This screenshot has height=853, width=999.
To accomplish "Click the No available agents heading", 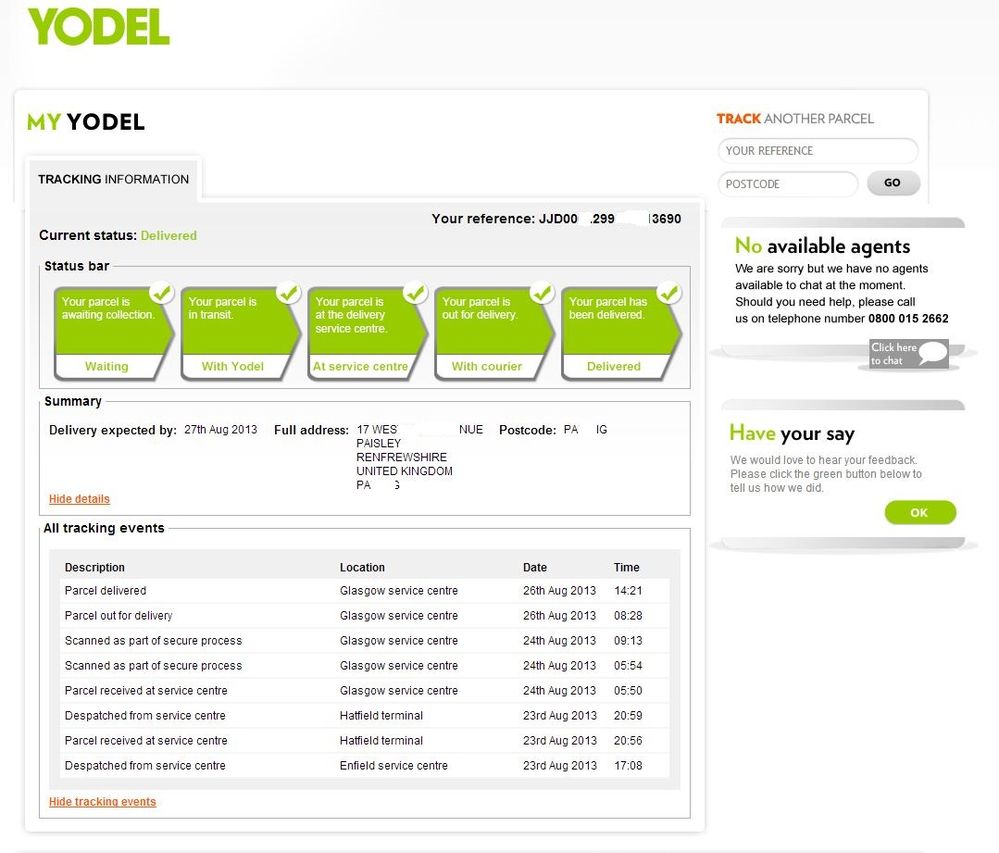I will (x=823, y=246).
